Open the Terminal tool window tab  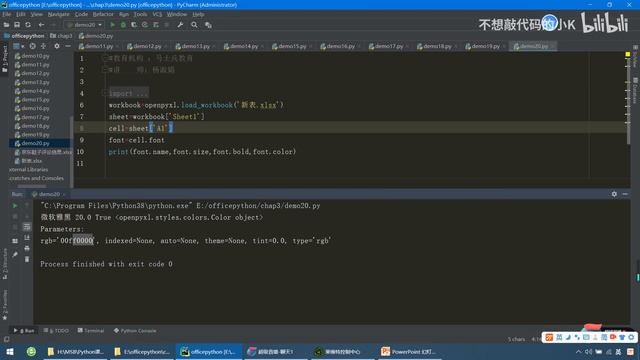coord(91,331)
